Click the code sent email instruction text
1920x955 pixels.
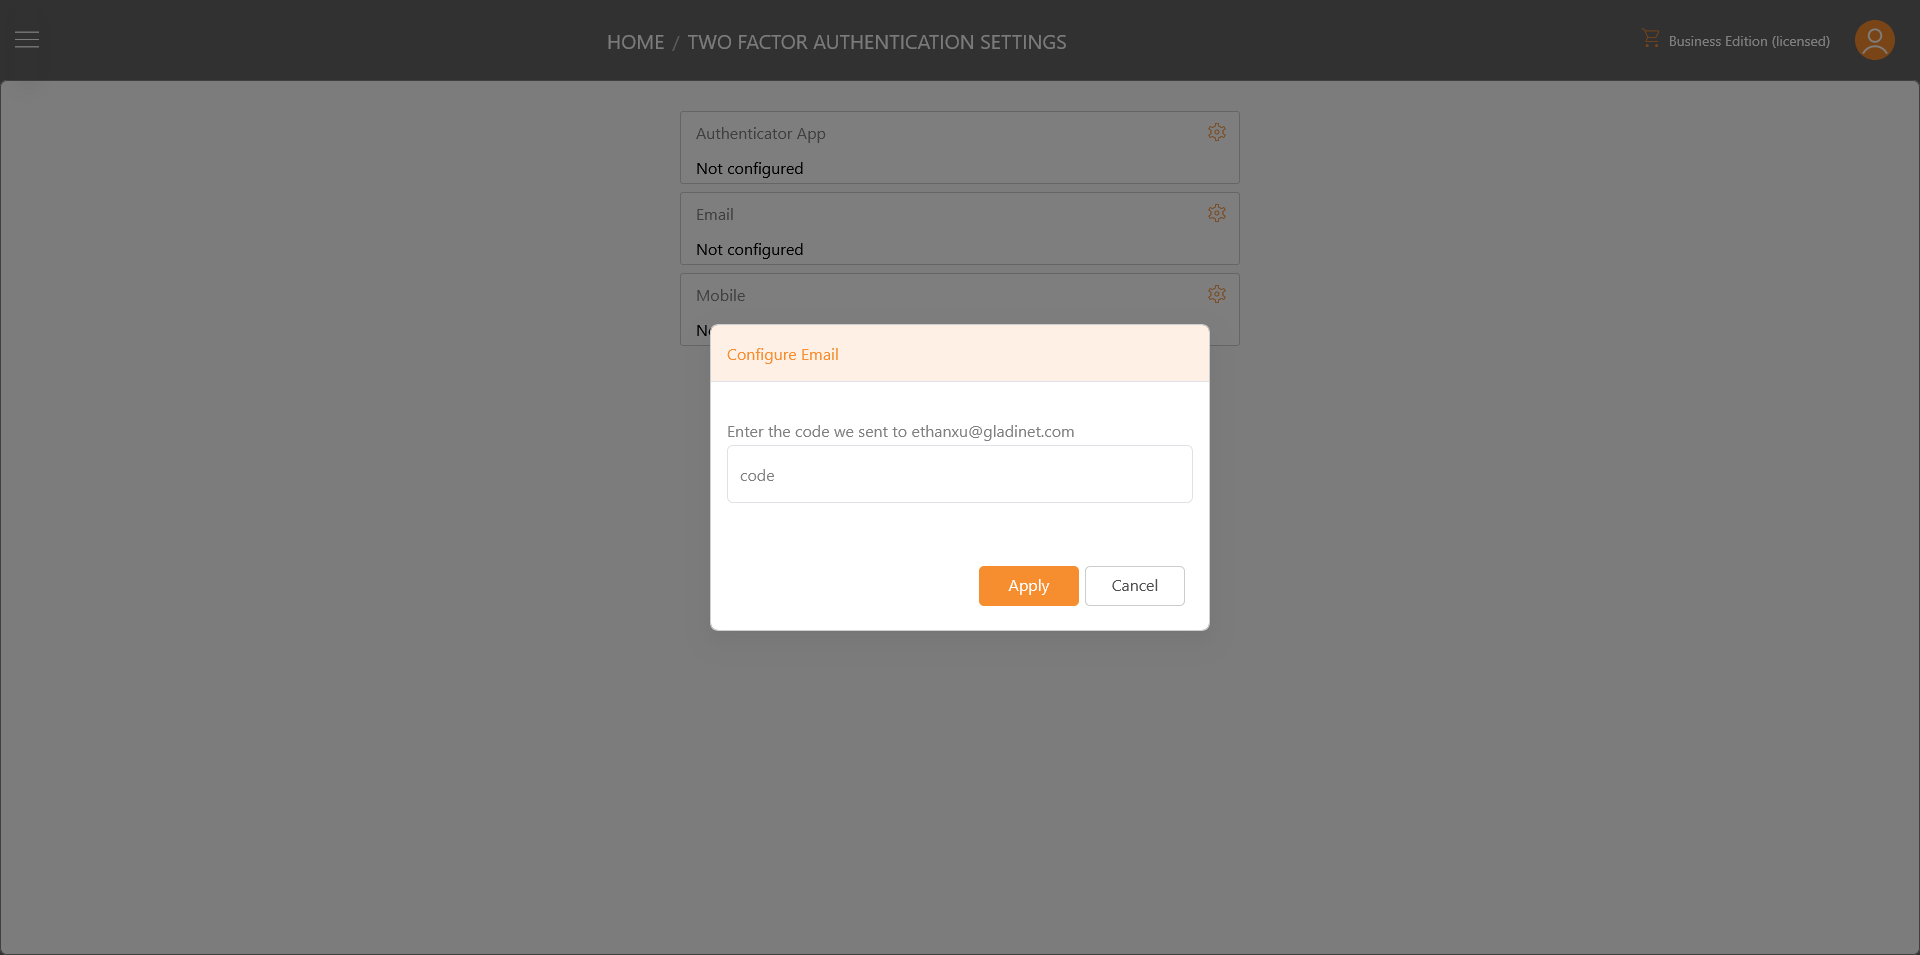click(901, 431)
